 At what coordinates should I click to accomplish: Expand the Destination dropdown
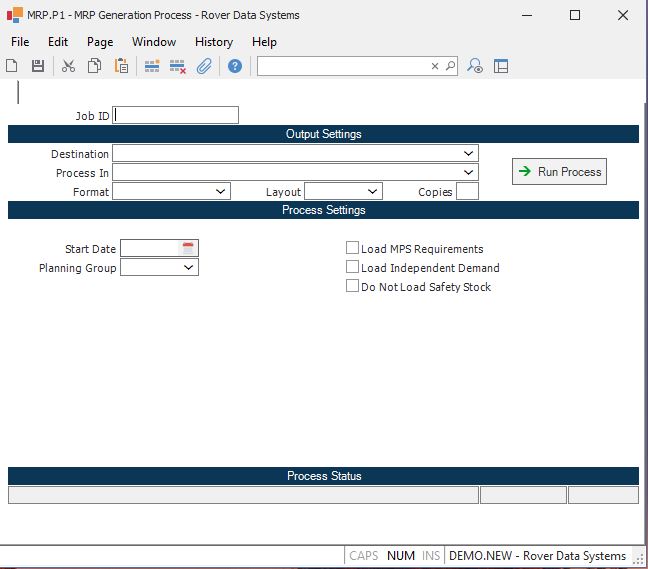pyautogui.click(x=469, y=154)
